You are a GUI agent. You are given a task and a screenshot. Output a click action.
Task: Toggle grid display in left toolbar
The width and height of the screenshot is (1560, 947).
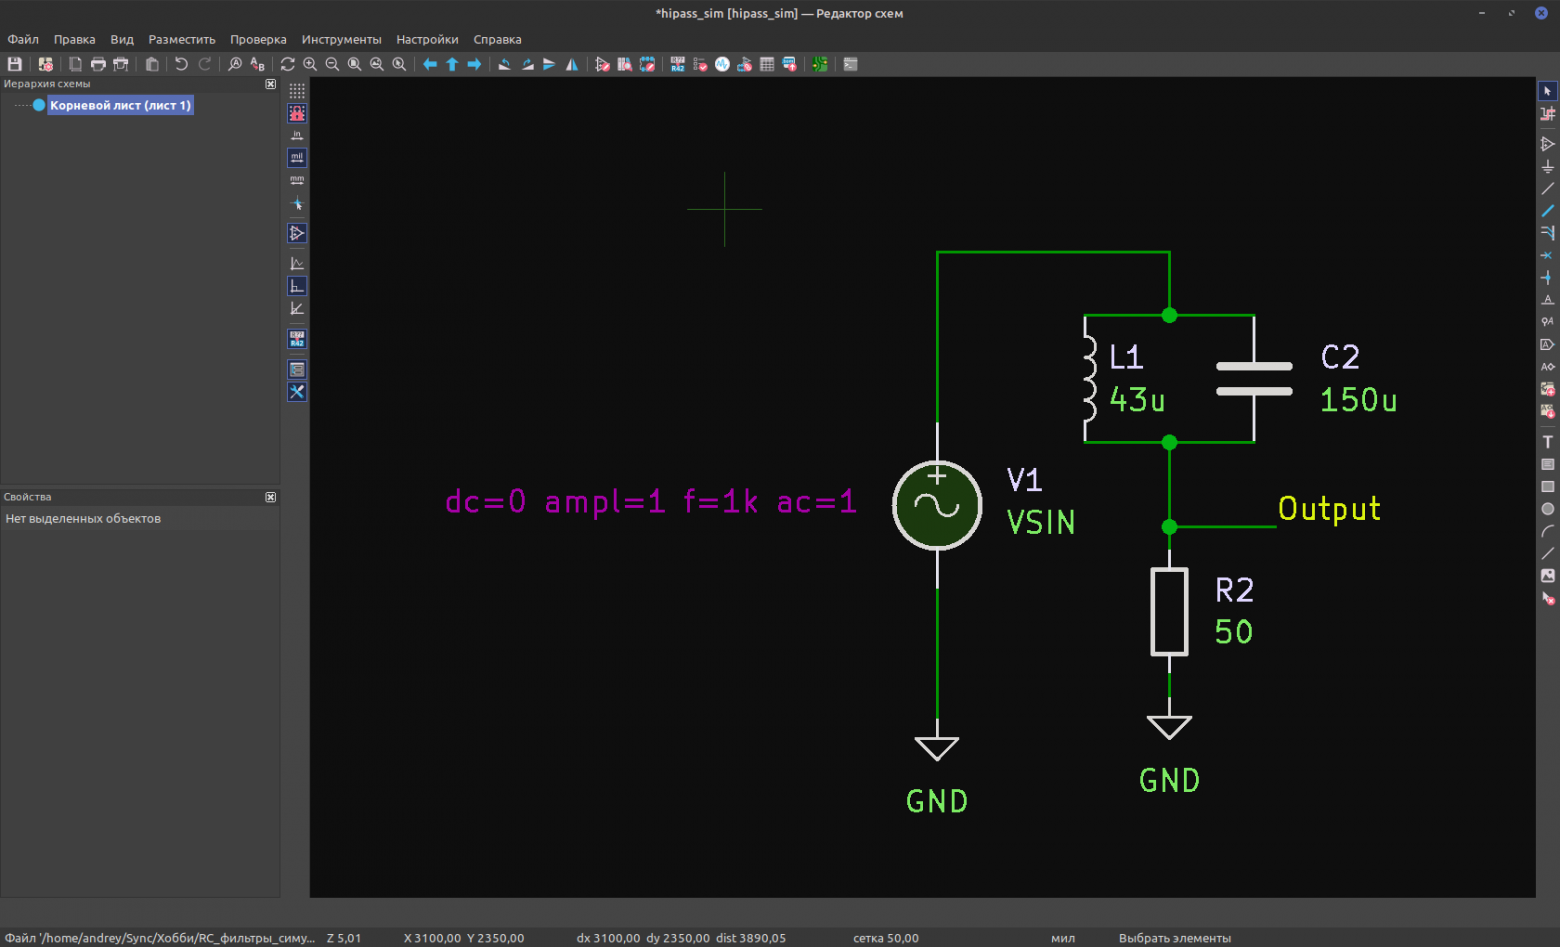[x=297, y=91]
